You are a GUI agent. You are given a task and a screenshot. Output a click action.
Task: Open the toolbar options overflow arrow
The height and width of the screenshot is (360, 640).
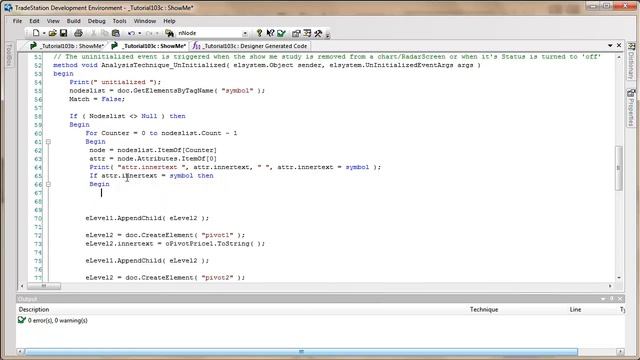[x=327, y=35]
